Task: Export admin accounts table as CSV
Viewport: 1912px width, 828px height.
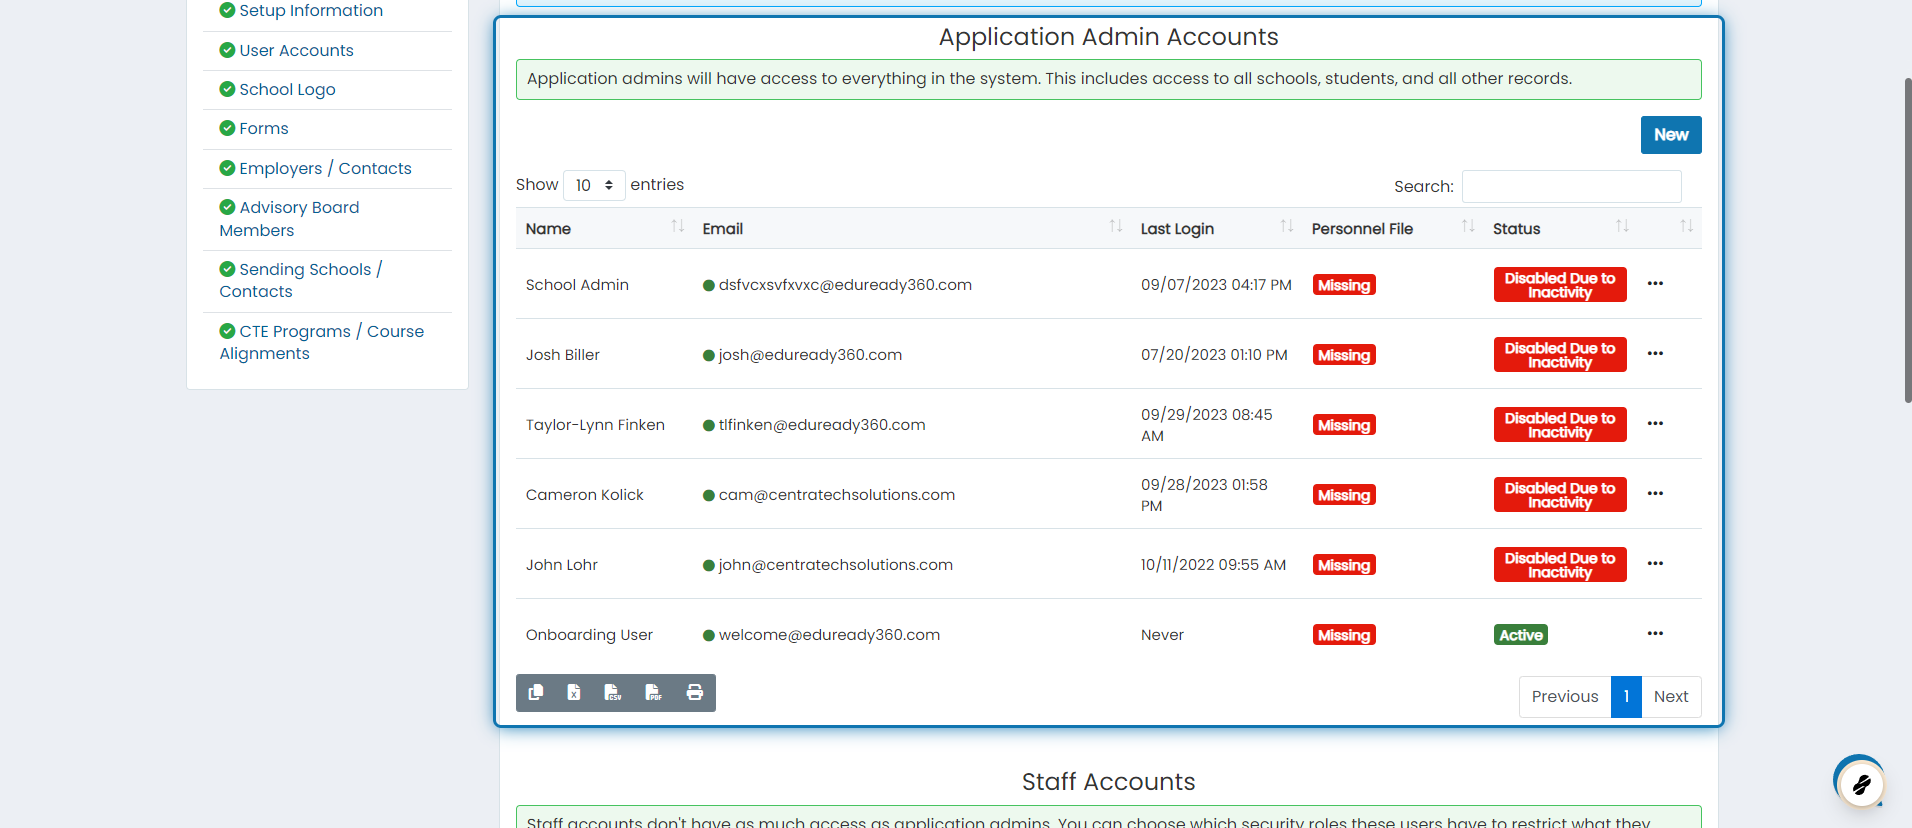Action: [x=613, y=693]
